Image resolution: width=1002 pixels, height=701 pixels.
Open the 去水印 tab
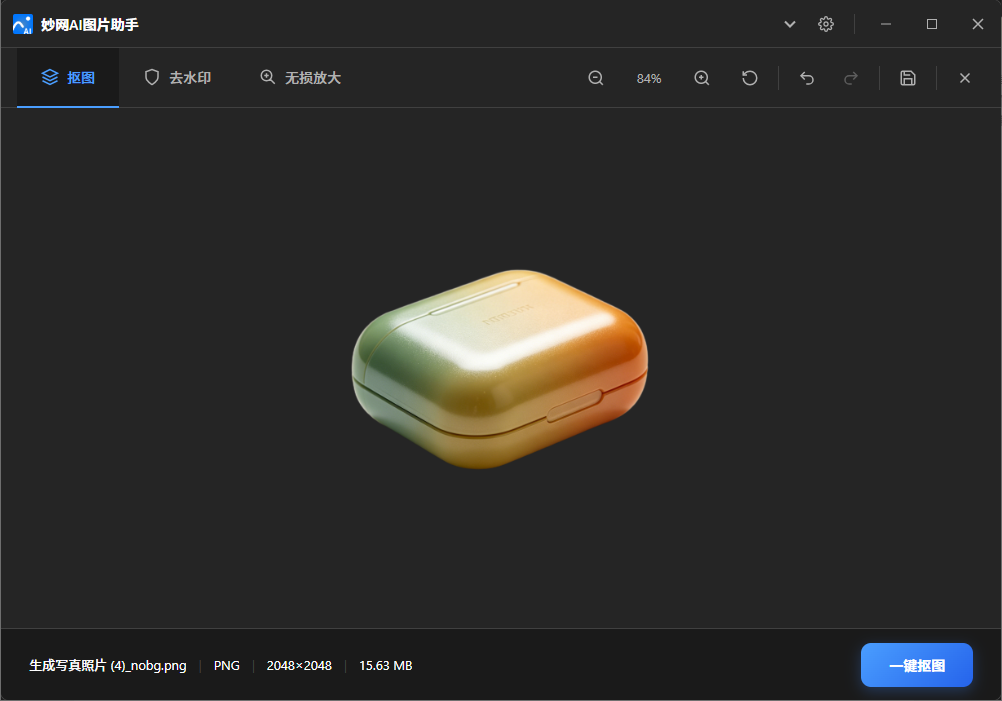click(178, 78)
